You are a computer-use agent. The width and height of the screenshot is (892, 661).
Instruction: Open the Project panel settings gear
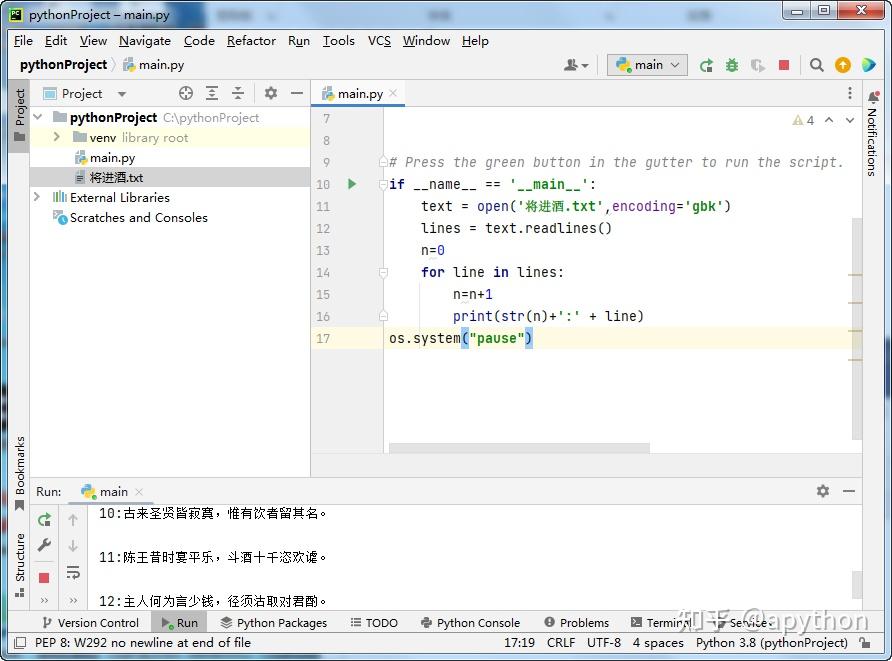271,92
